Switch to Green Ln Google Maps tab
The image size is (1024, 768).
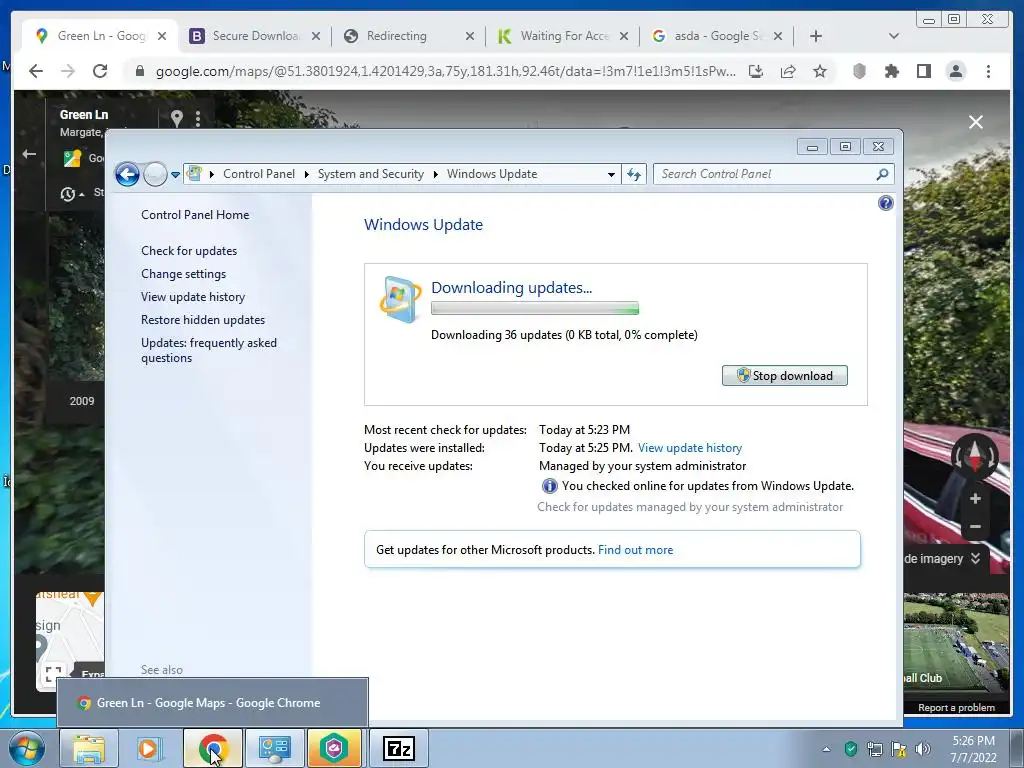[98, 36]
